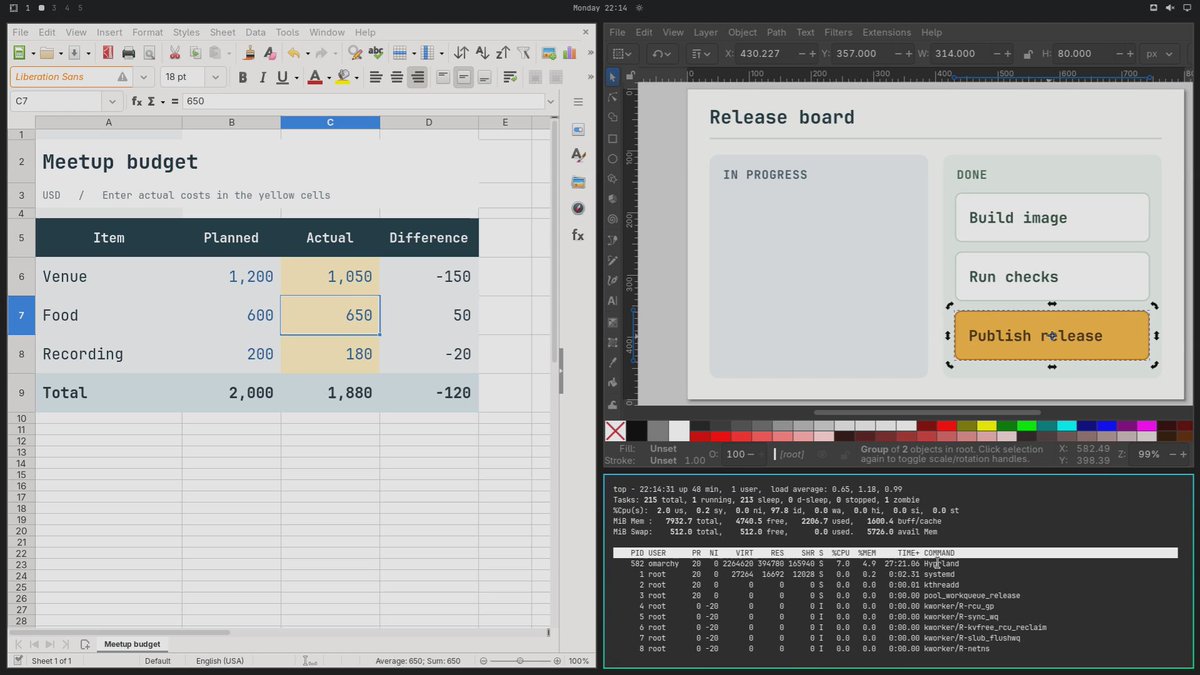Select the Spiral tool in Inkscape
Screen dimensions: 1200x675
613,219
